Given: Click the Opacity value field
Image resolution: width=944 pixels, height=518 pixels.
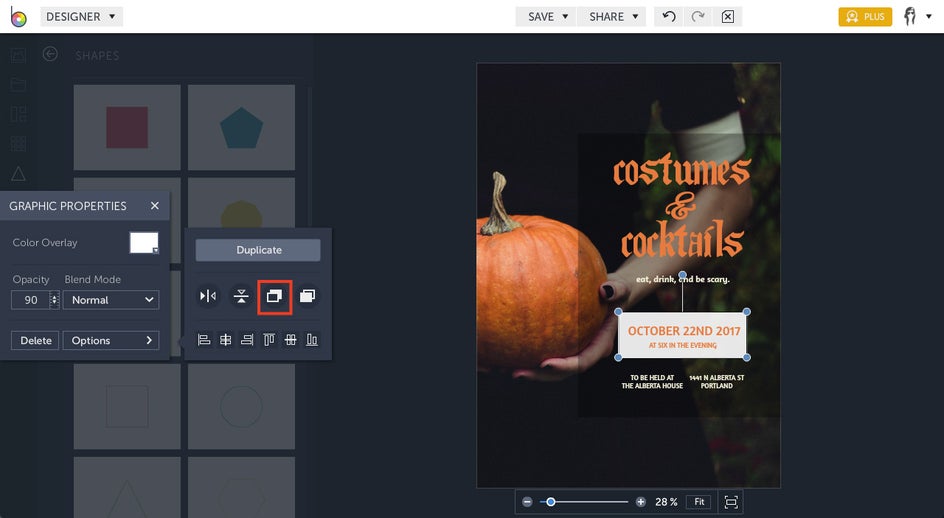Looking at the screenshot, I should pos(30,300).
